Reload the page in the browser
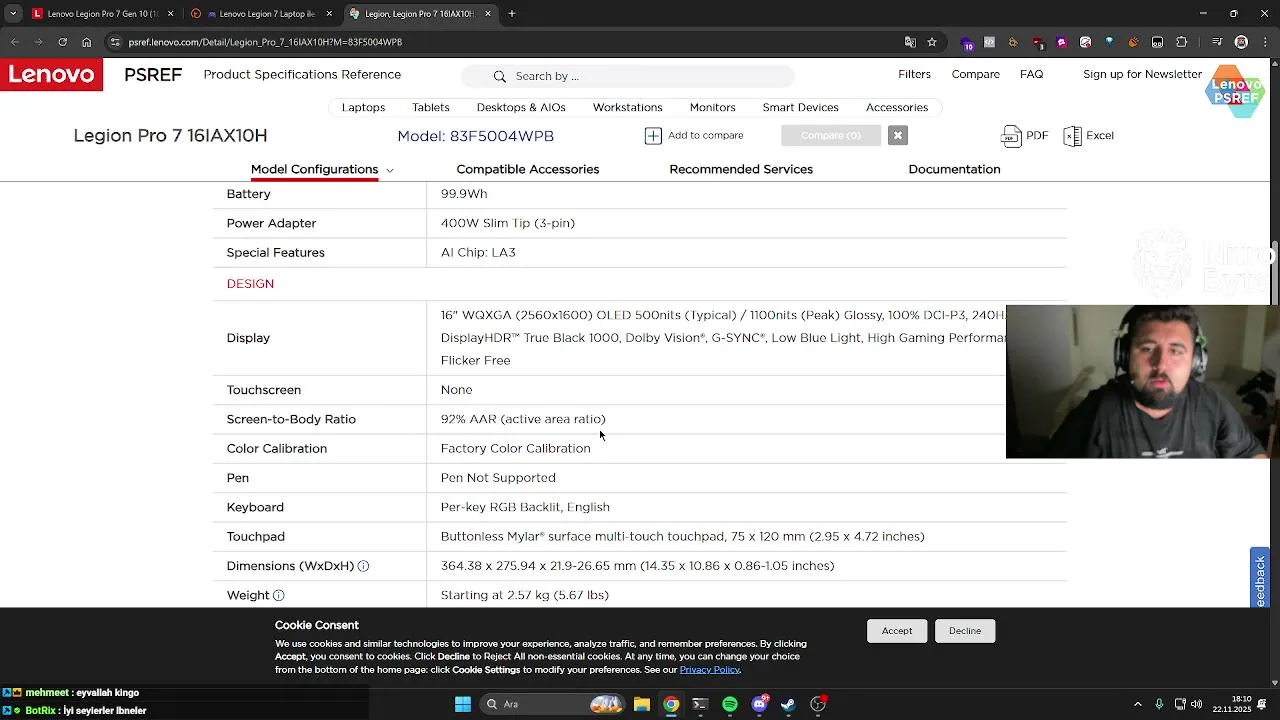The image size is (1280, 720). tap(62, 42)
